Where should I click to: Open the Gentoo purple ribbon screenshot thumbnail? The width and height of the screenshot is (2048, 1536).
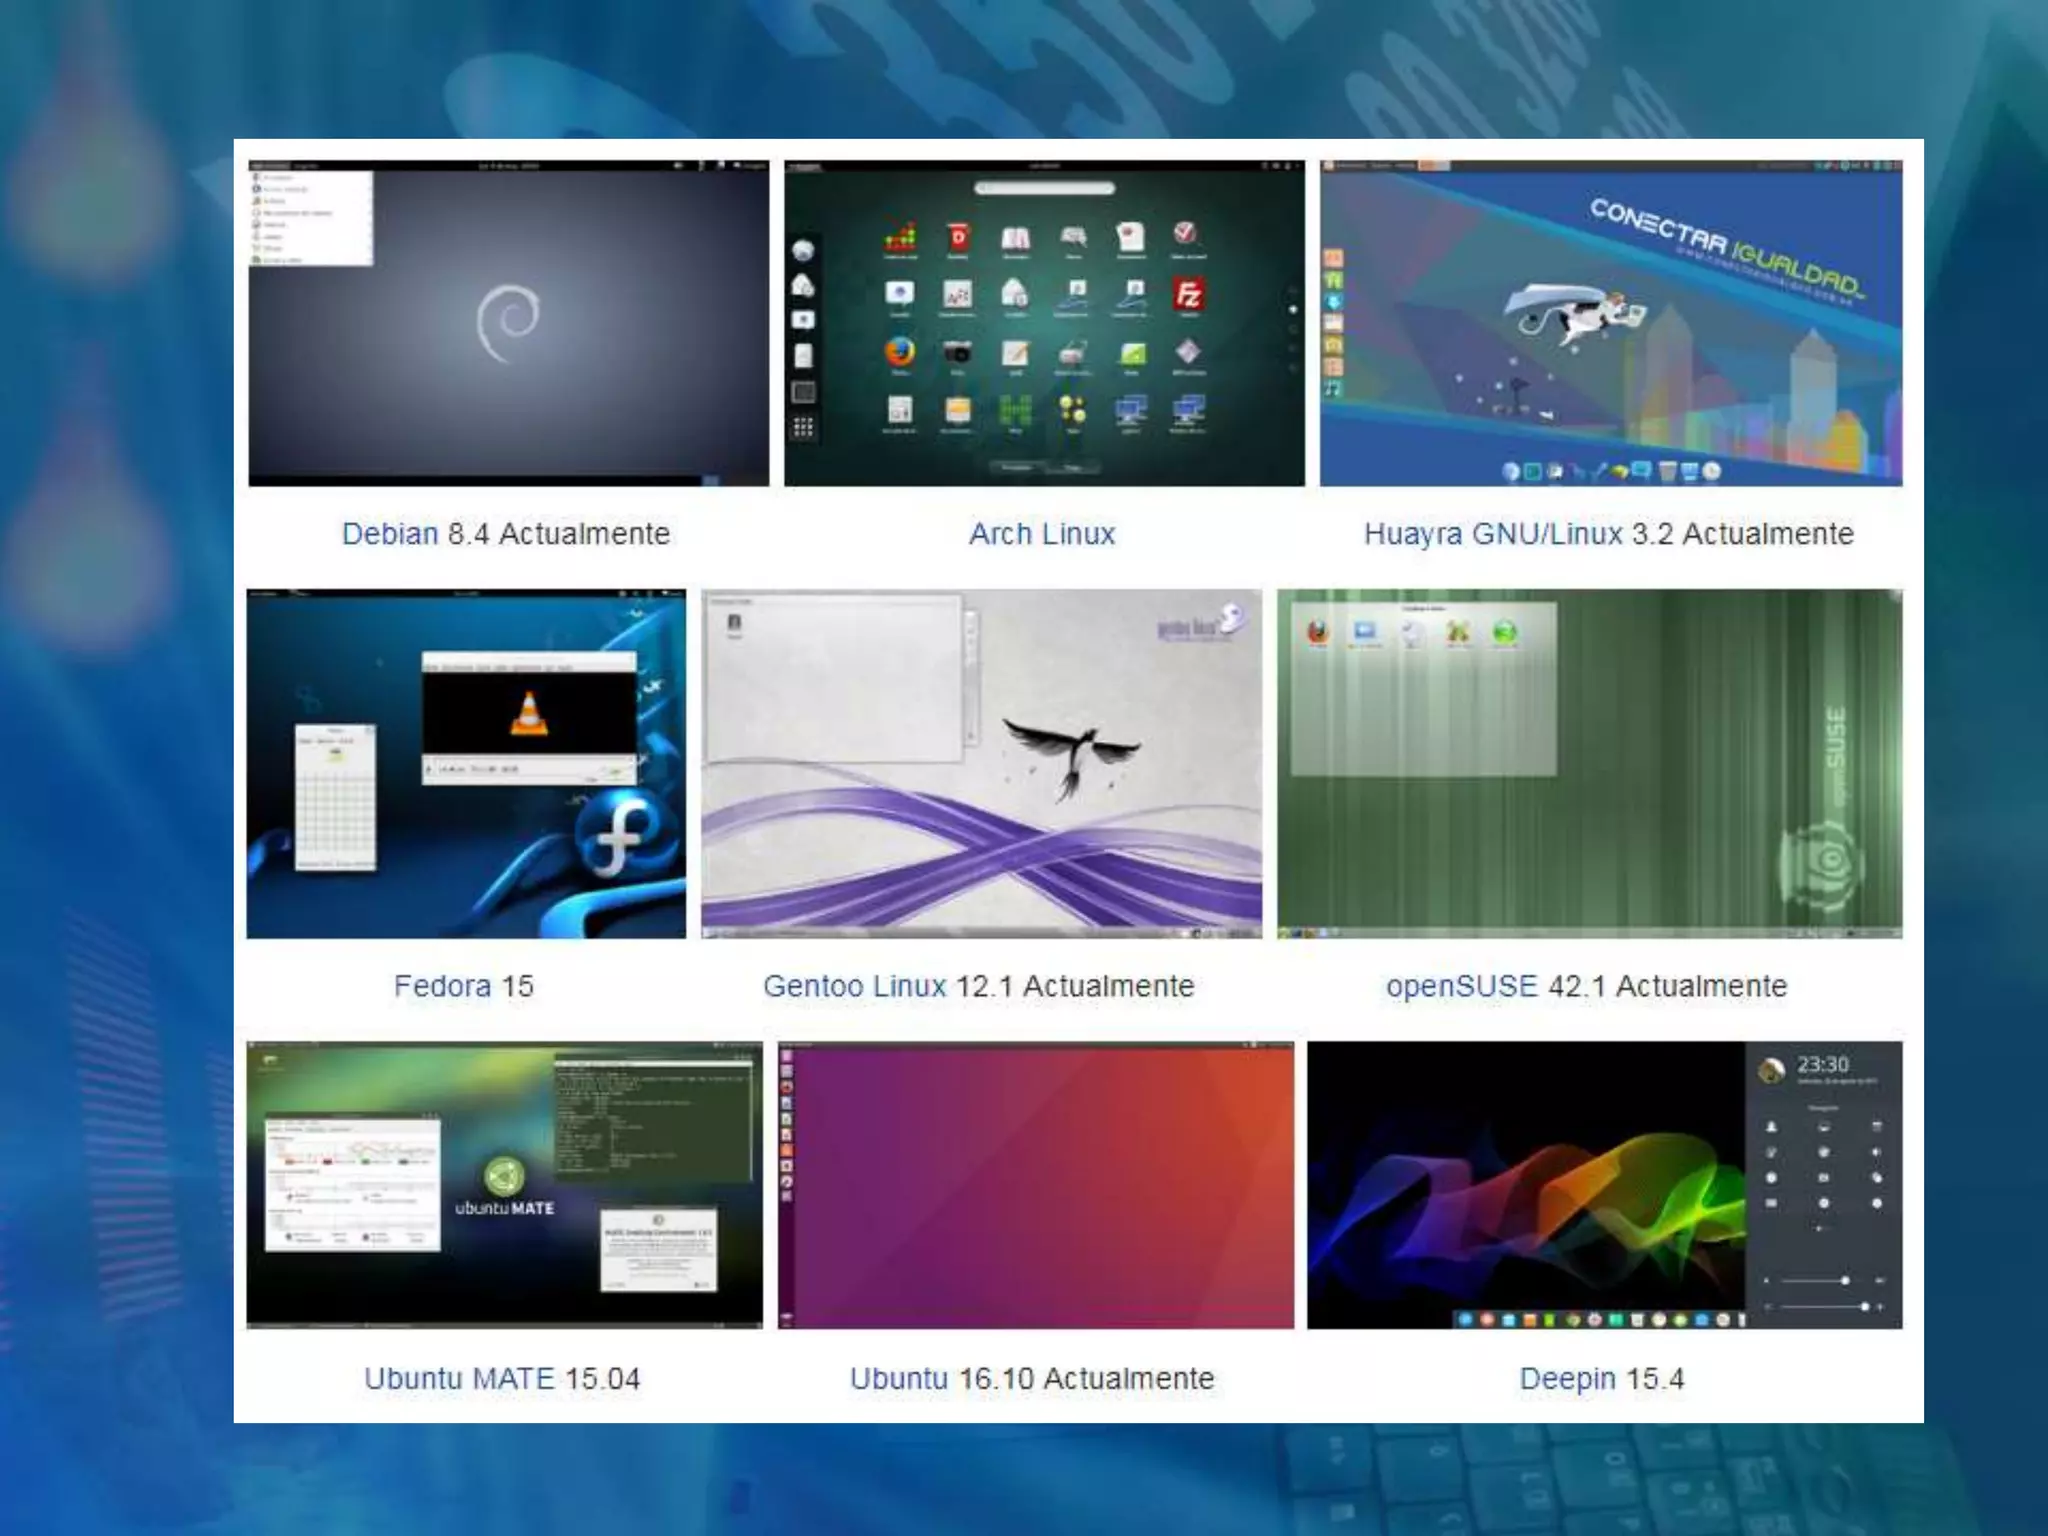(x=981, y=764)
